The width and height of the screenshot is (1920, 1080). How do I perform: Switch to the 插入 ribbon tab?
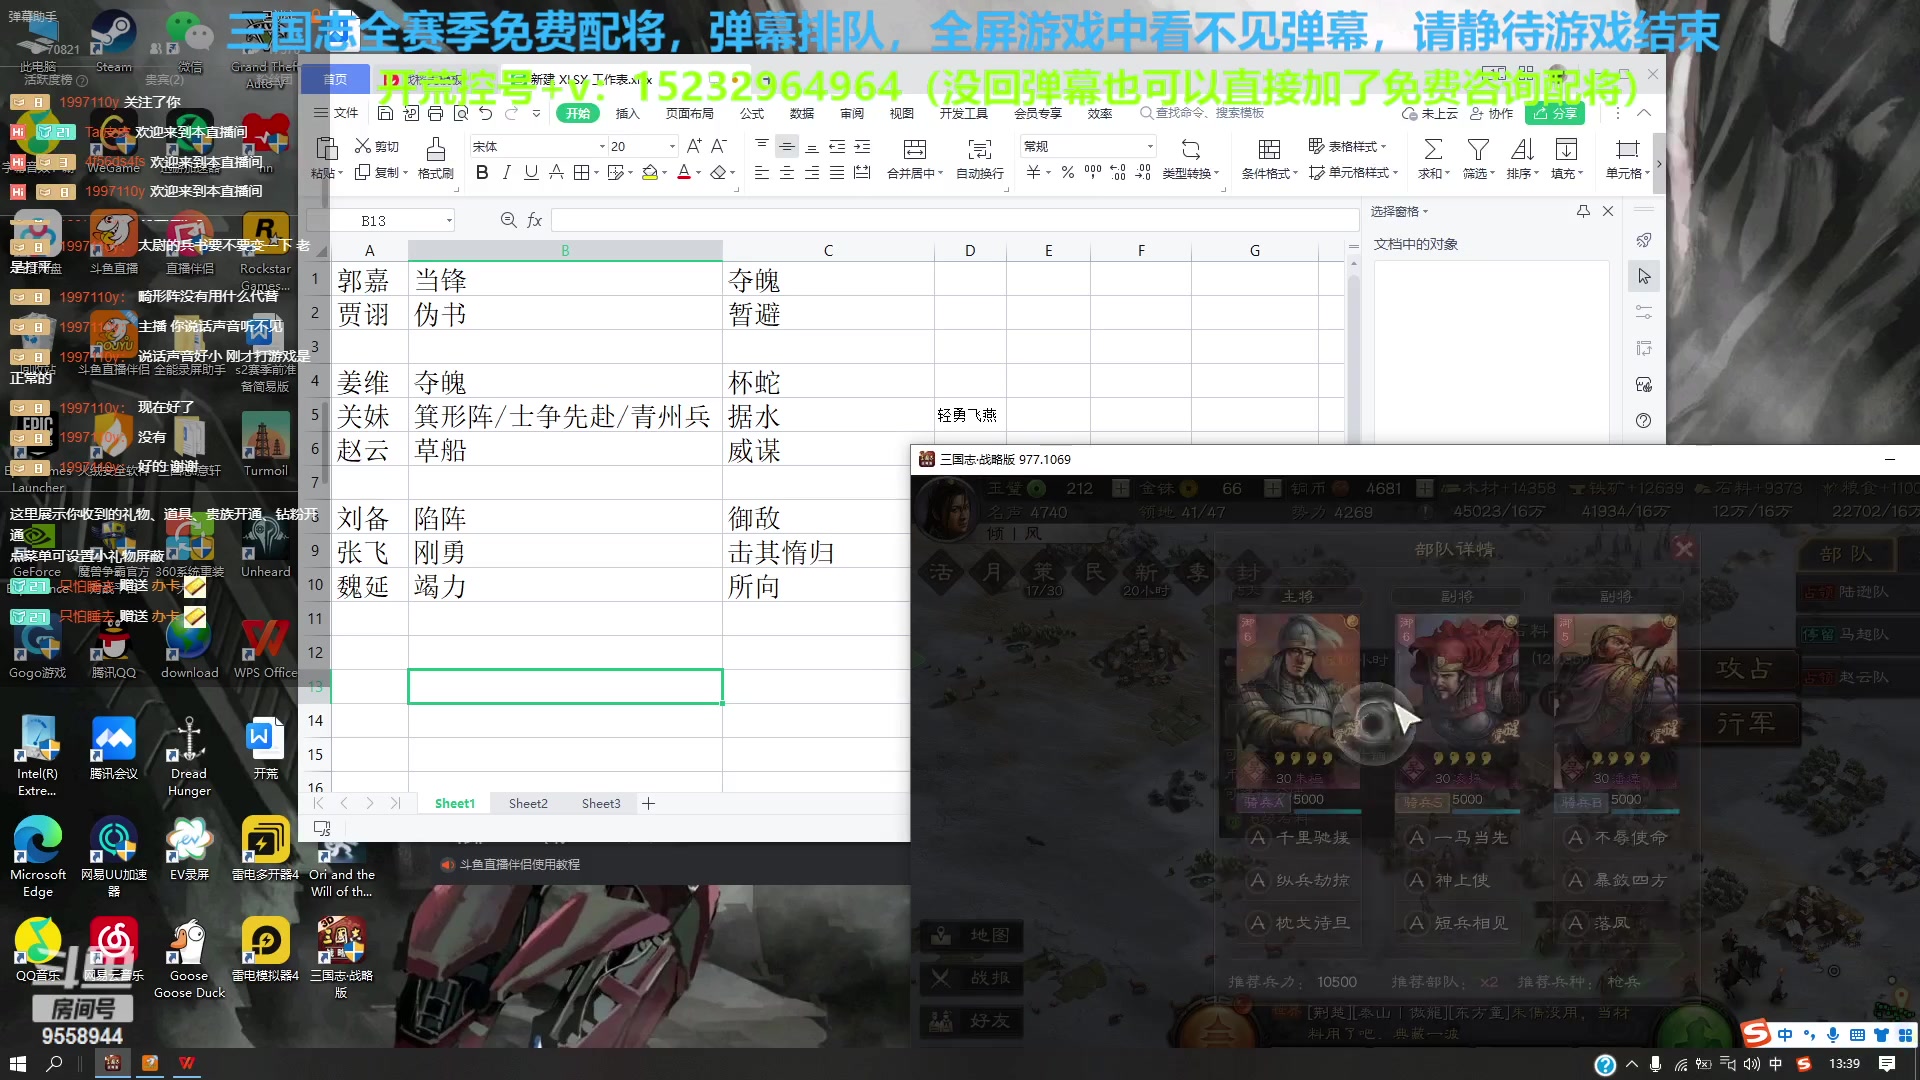[x=627, y=113]
